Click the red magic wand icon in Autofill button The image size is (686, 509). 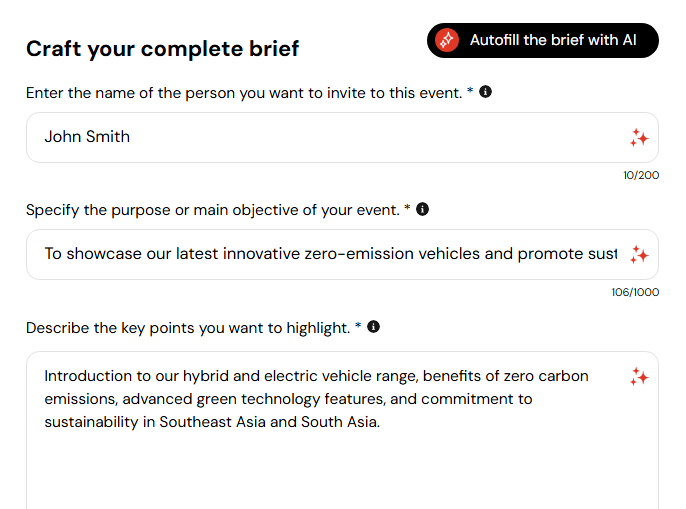(x=447, y=40)
